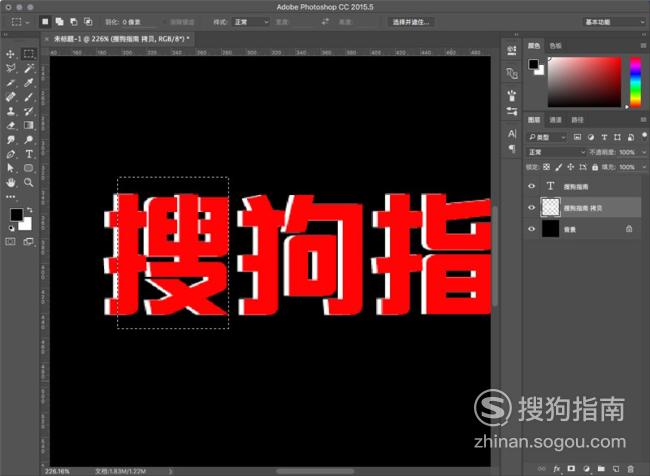Select the Magic Wand tool

click(x=29, y=68)
